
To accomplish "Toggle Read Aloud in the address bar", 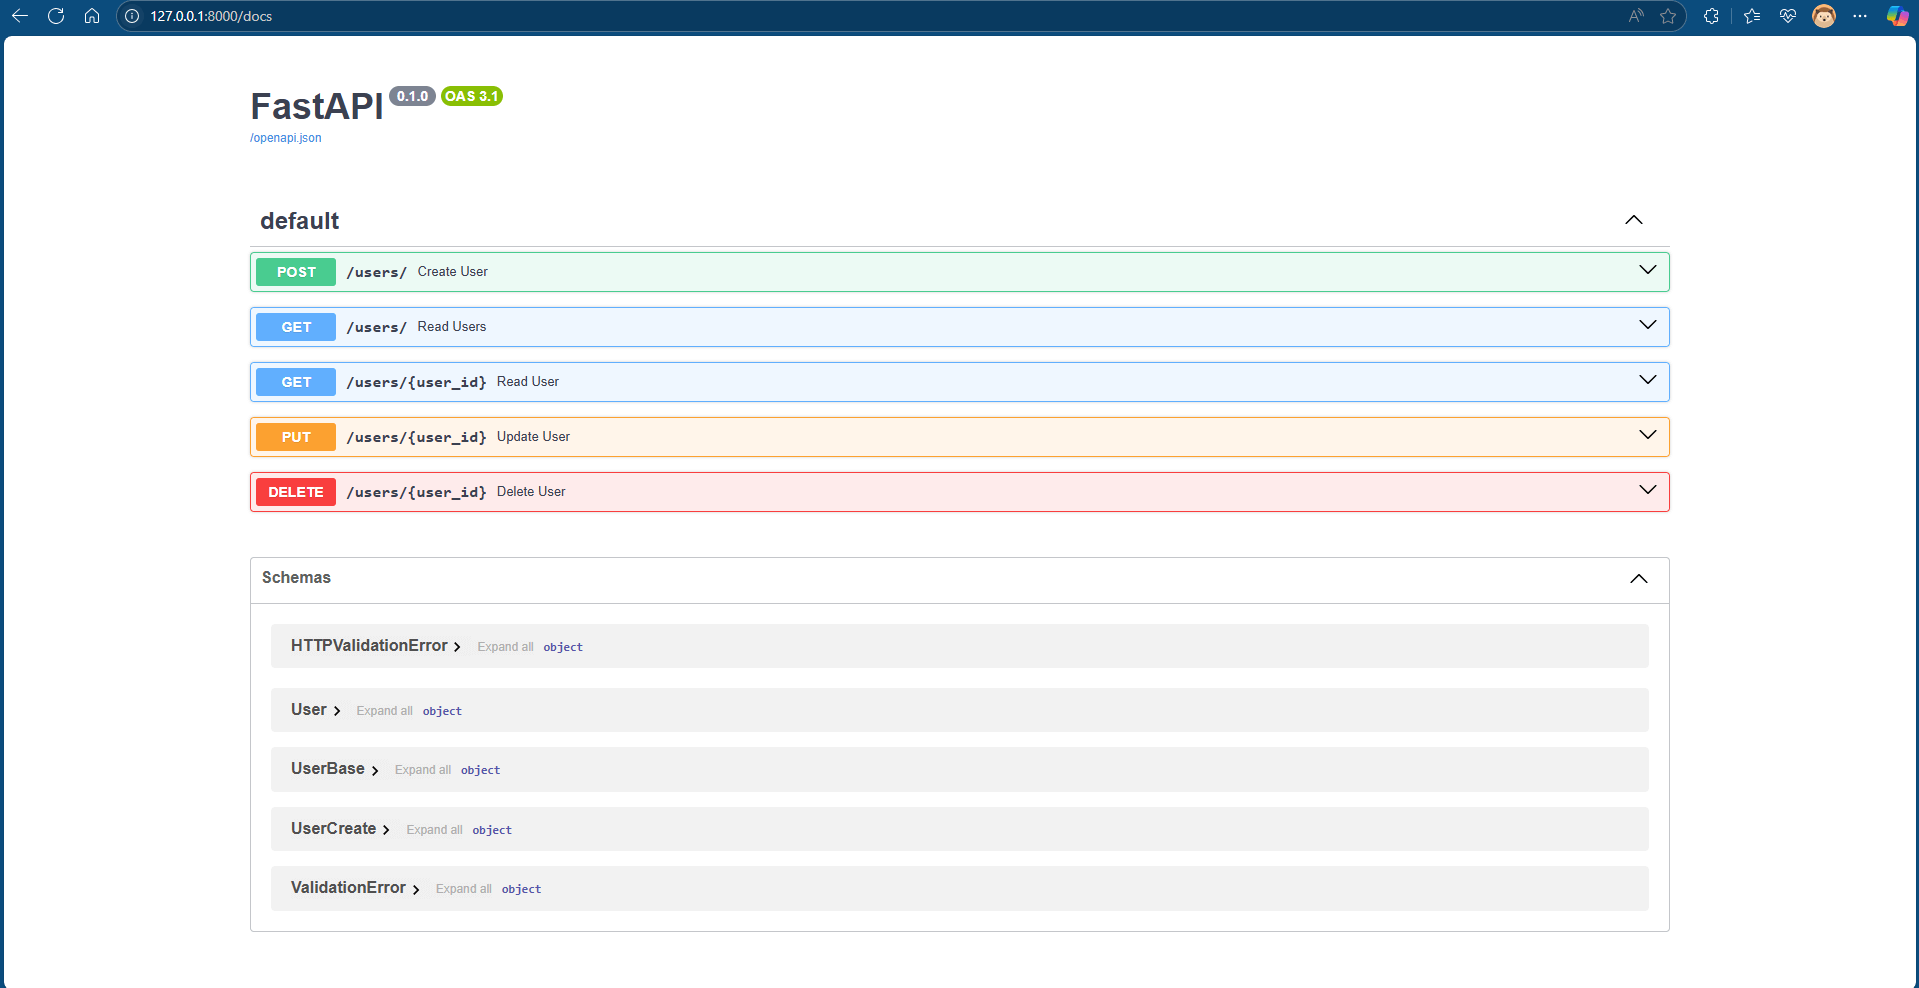I will [1636, 16].
